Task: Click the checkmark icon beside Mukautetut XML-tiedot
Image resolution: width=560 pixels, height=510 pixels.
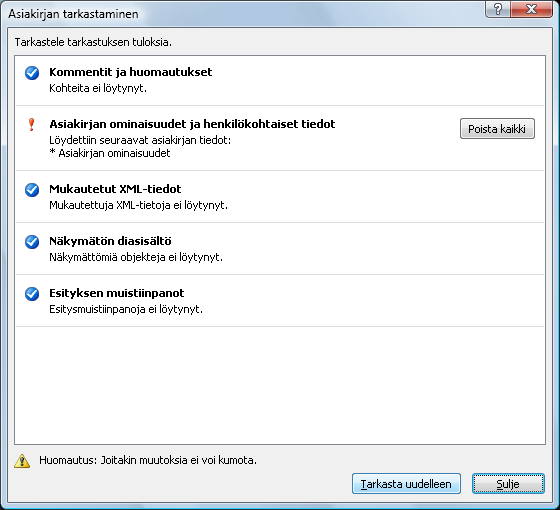Action: click(32, 190)
